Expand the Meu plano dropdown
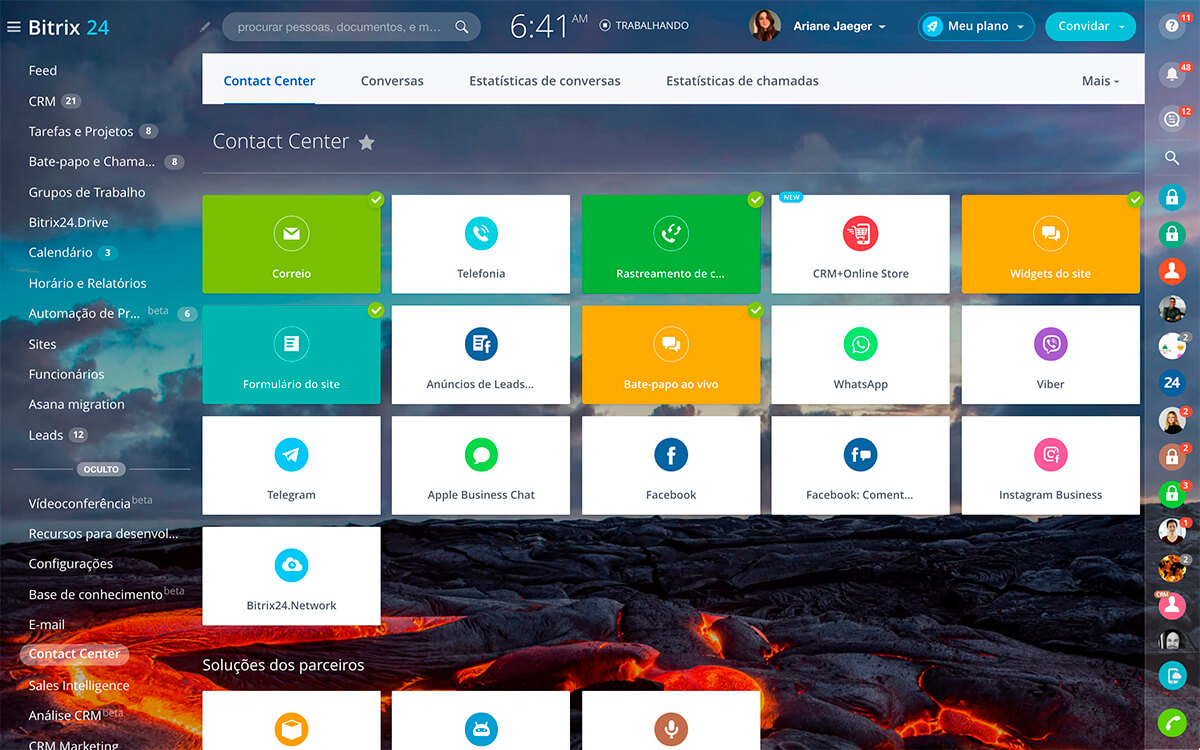 click(976, 27)
